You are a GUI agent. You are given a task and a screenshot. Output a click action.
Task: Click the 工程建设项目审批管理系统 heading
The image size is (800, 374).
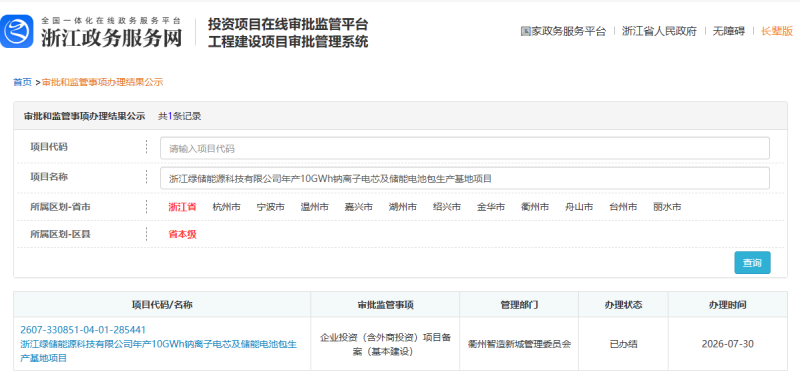(x=288, y=42)
